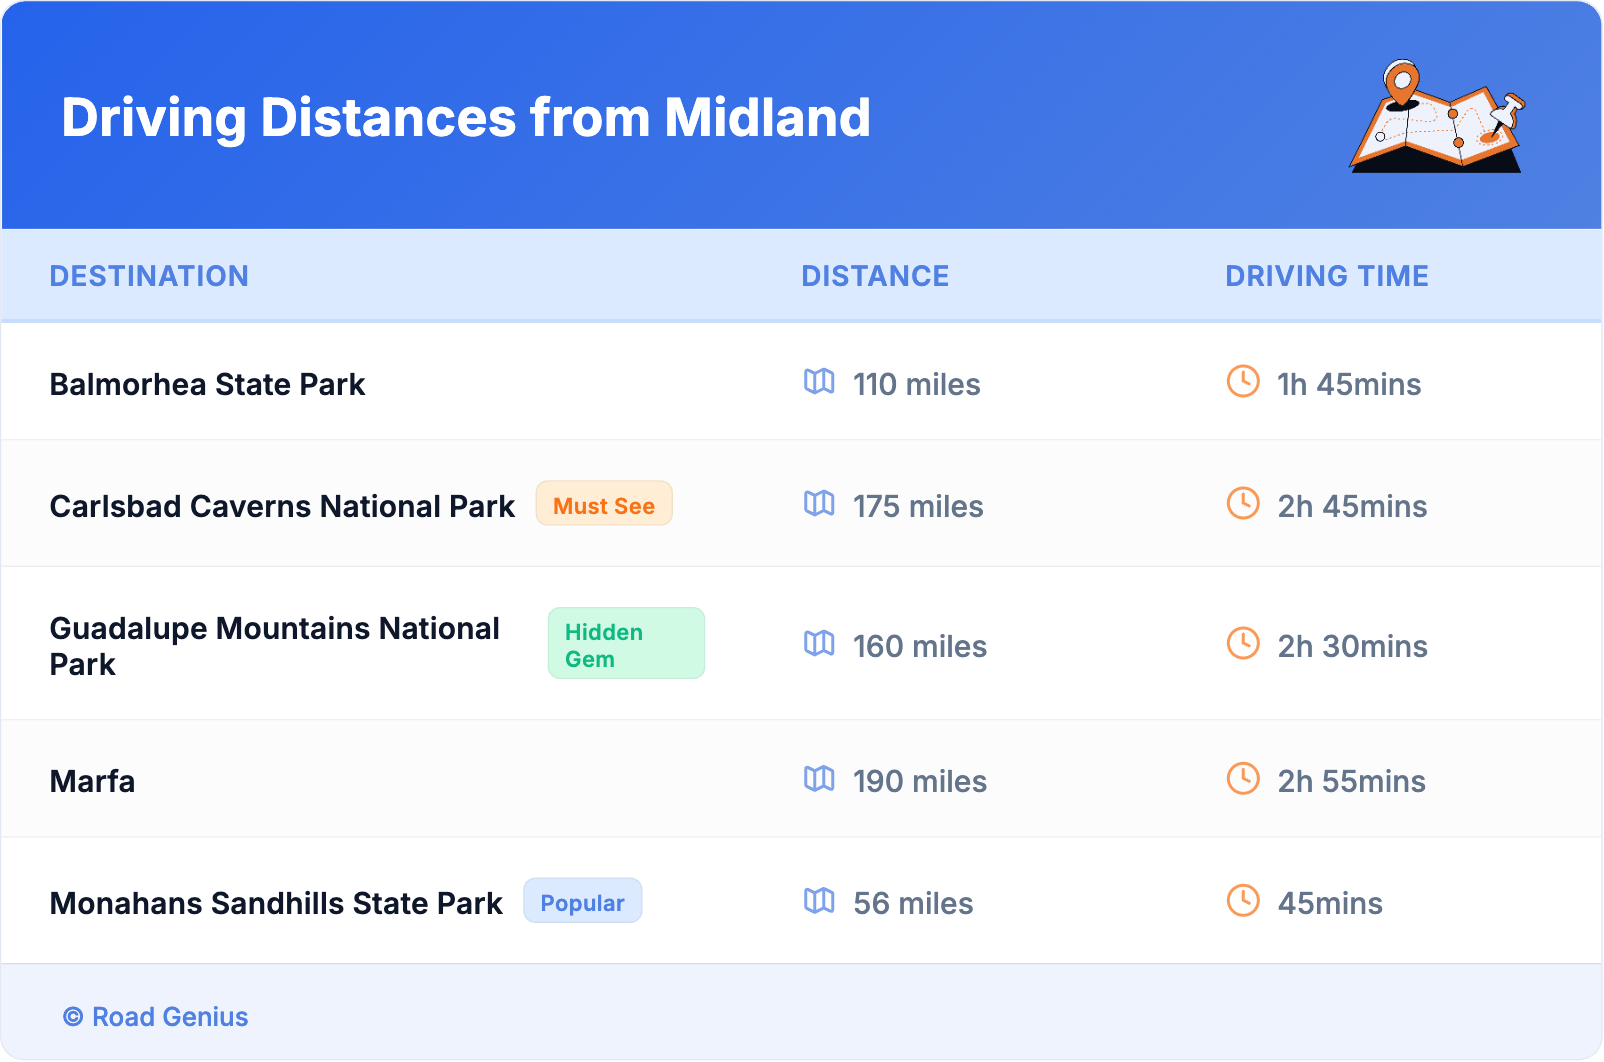Viewport: 1604px width, 1062px height.
Task: Click map icon beside 110 miles
Action: (819, 382)
